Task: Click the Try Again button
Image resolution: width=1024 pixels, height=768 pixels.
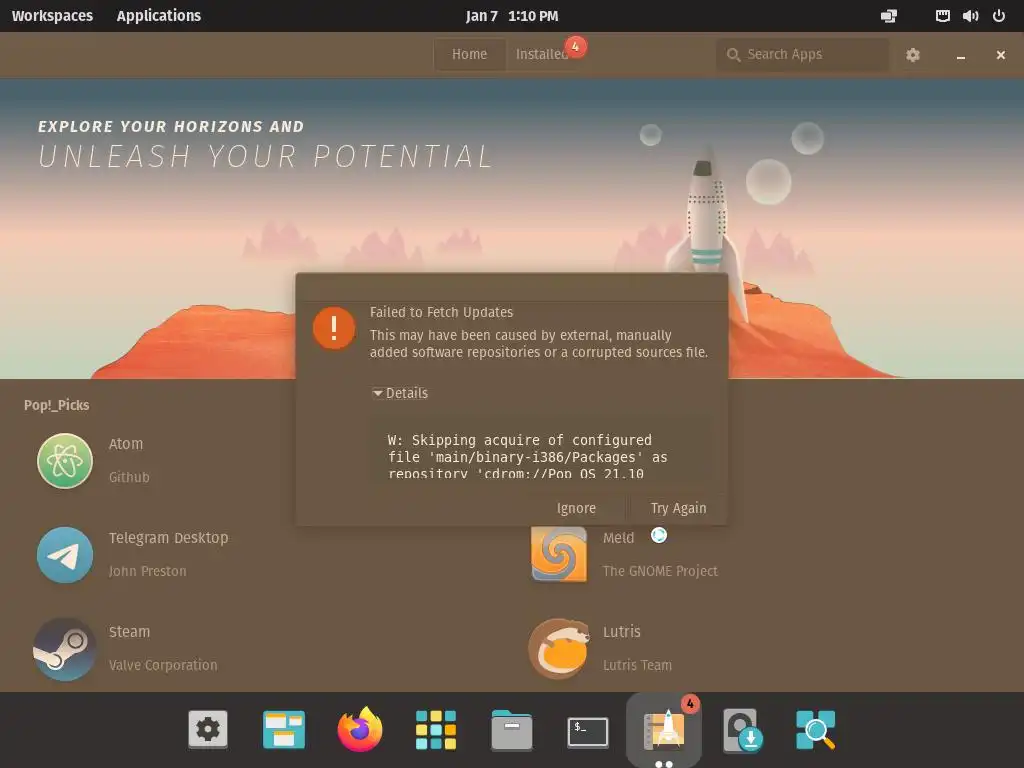Action: (678, 508)
